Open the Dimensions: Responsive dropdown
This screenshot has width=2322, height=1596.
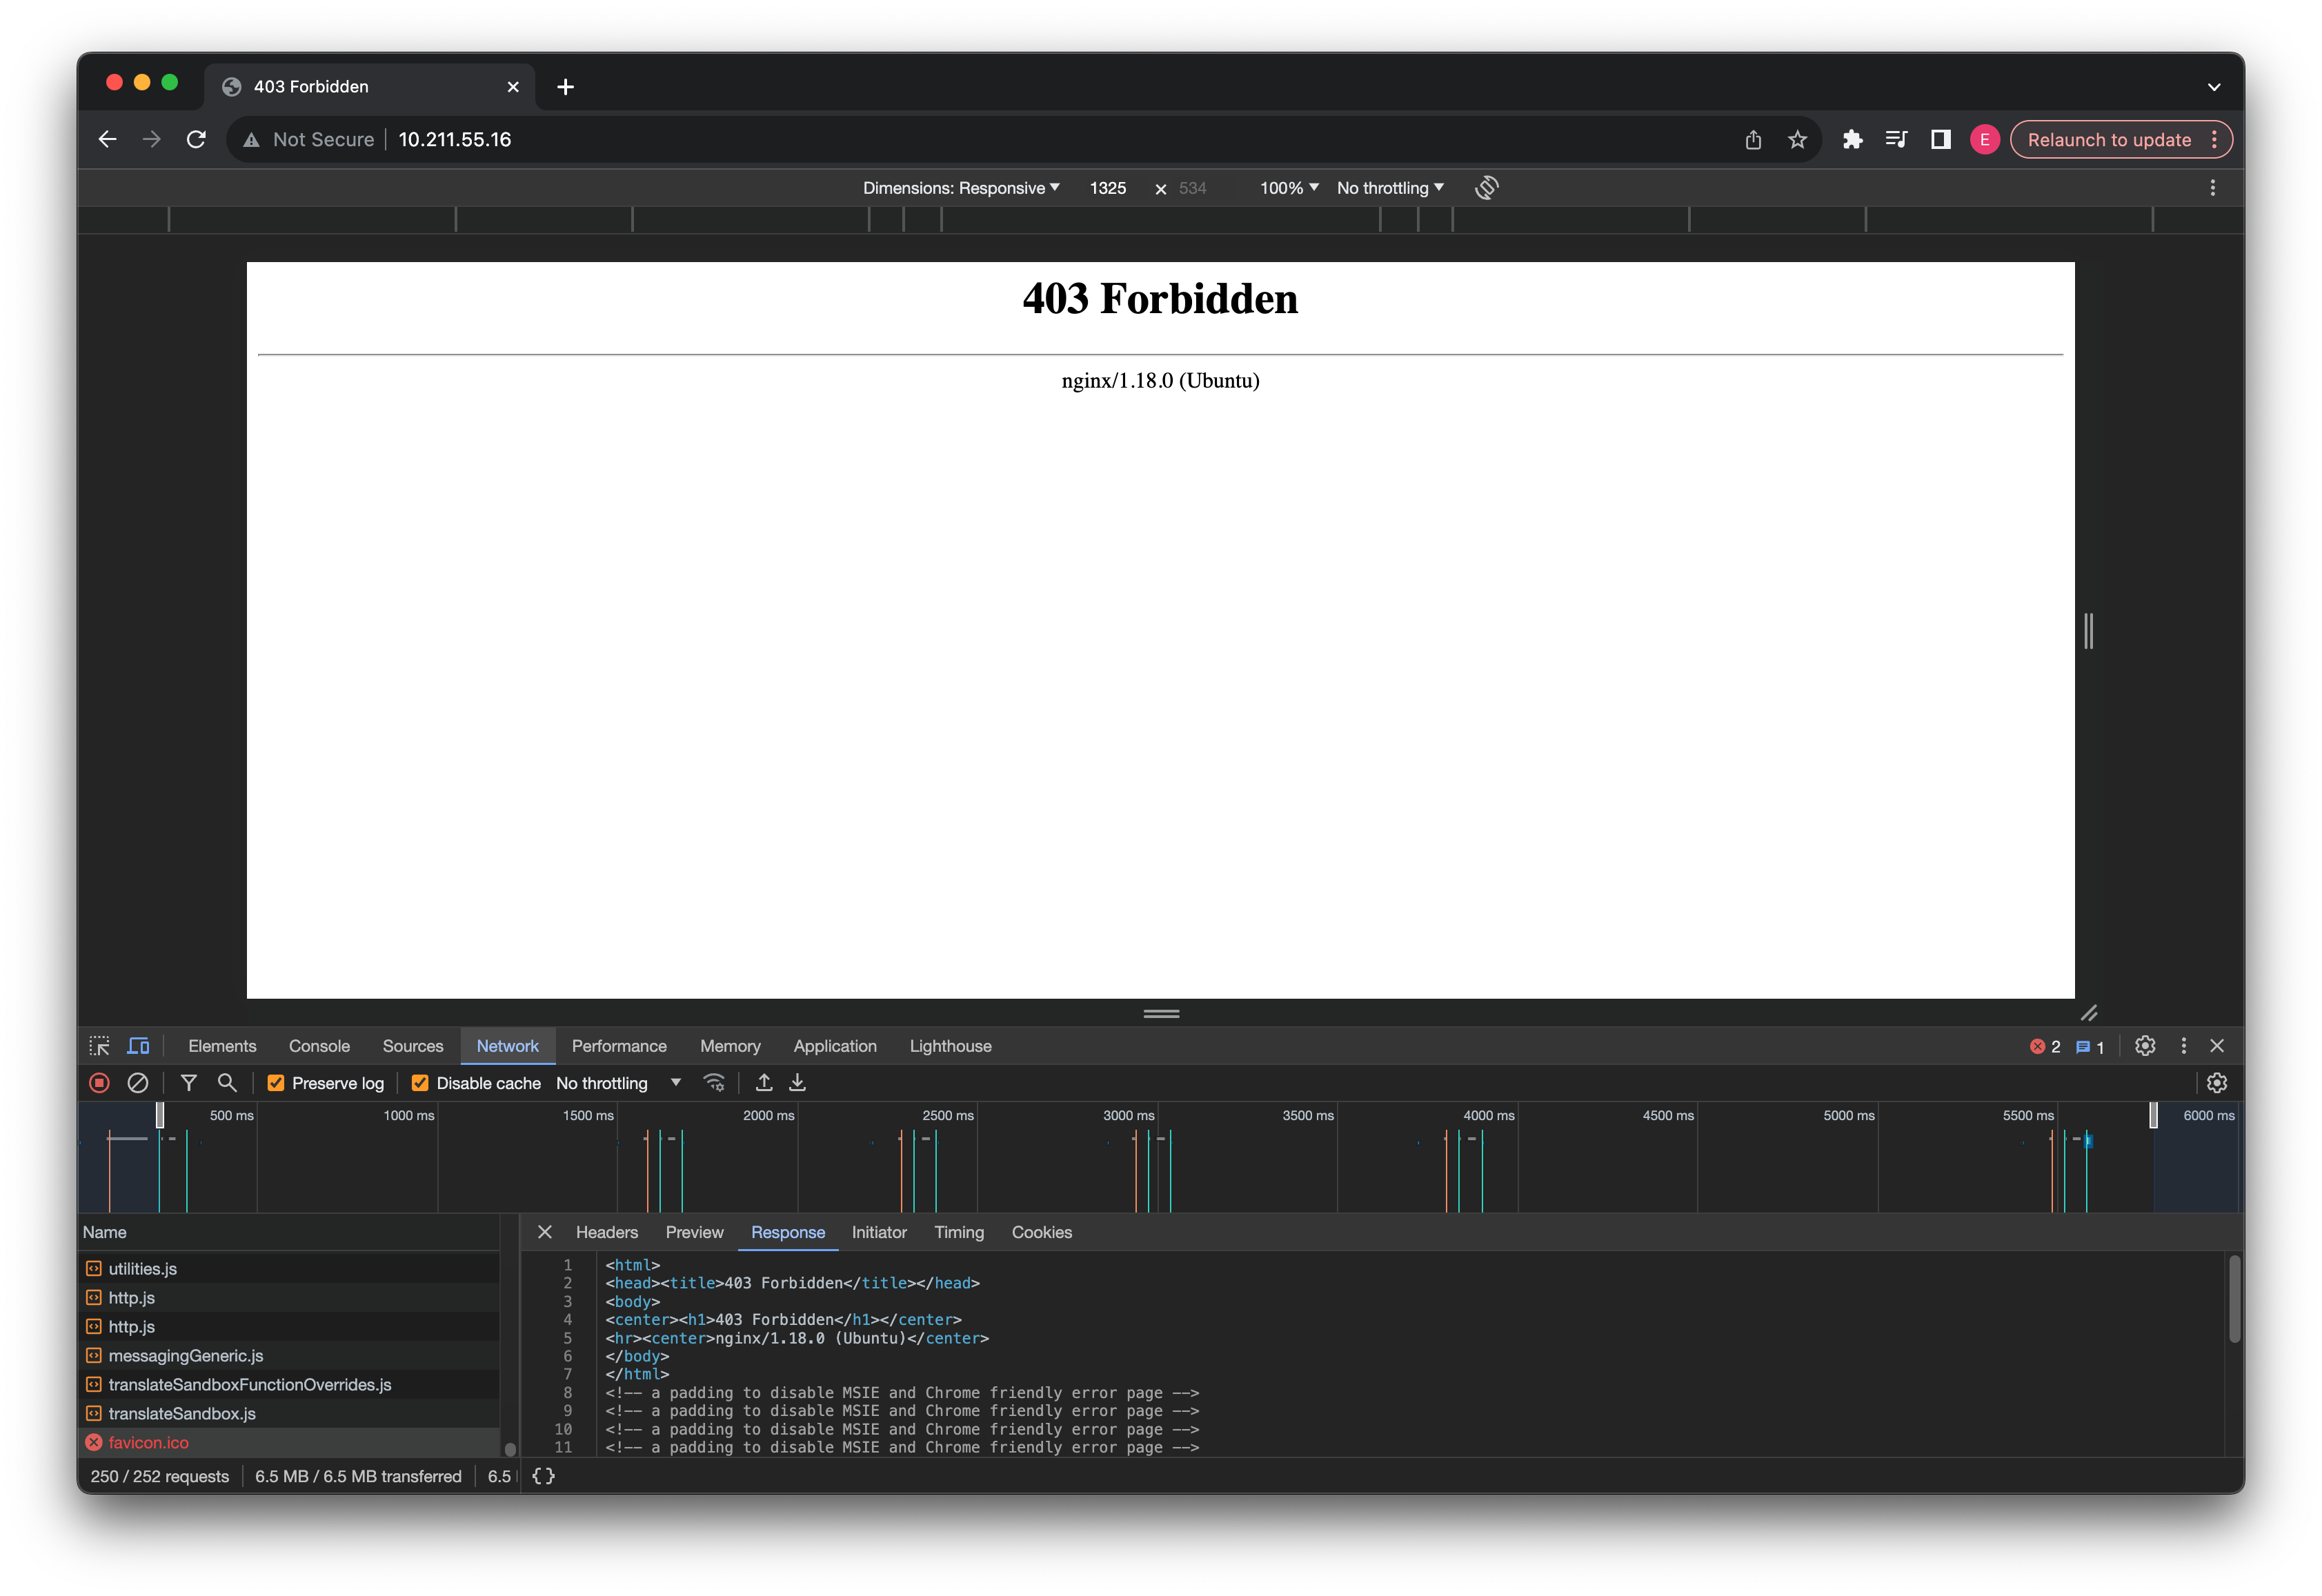(960, 188)
